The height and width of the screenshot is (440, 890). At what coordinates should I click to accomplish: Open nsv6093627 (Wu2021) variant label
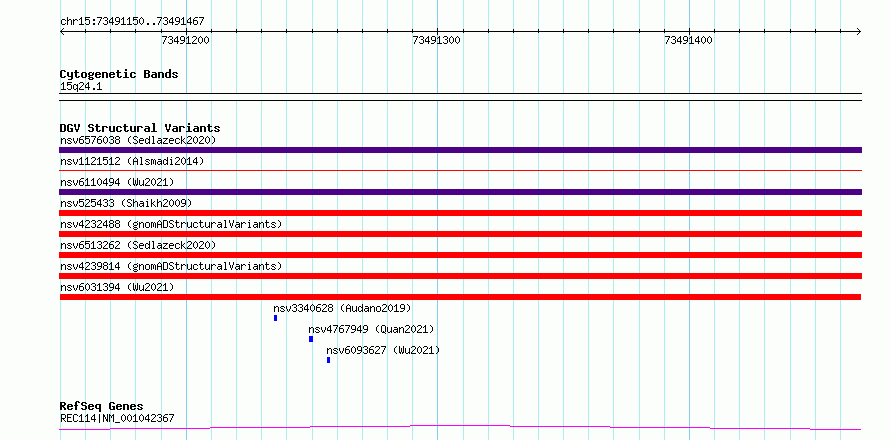[x=383, y=350]
